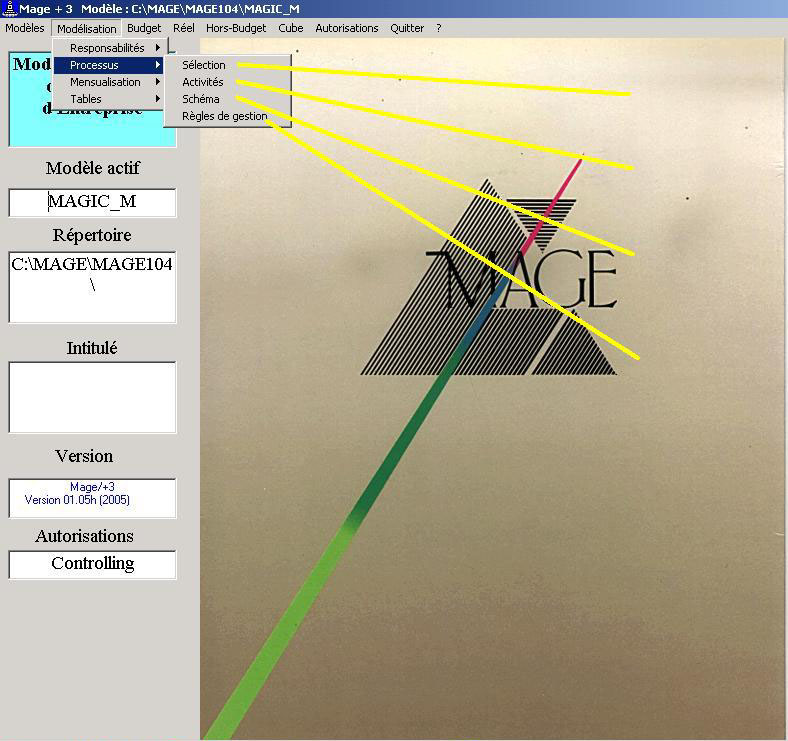
Task: Close the Modélisation menu in the menu bar
Action: (86, 29)
